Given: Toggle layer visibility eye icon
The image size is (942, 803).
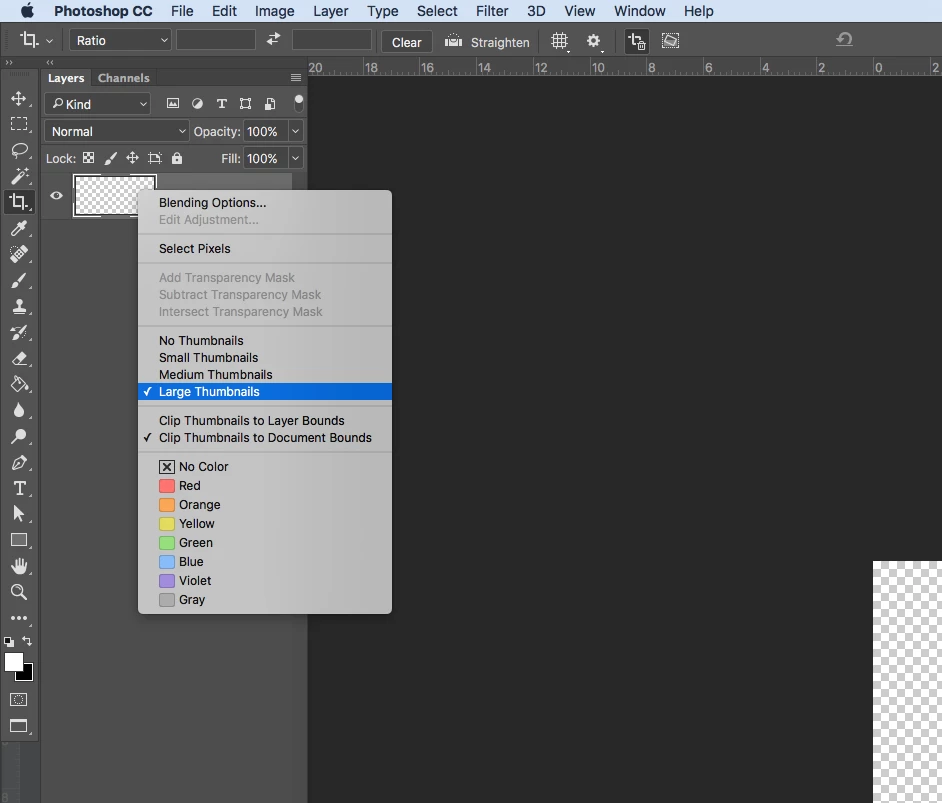Looking at the screenshot, I should (x=56, y=196).
